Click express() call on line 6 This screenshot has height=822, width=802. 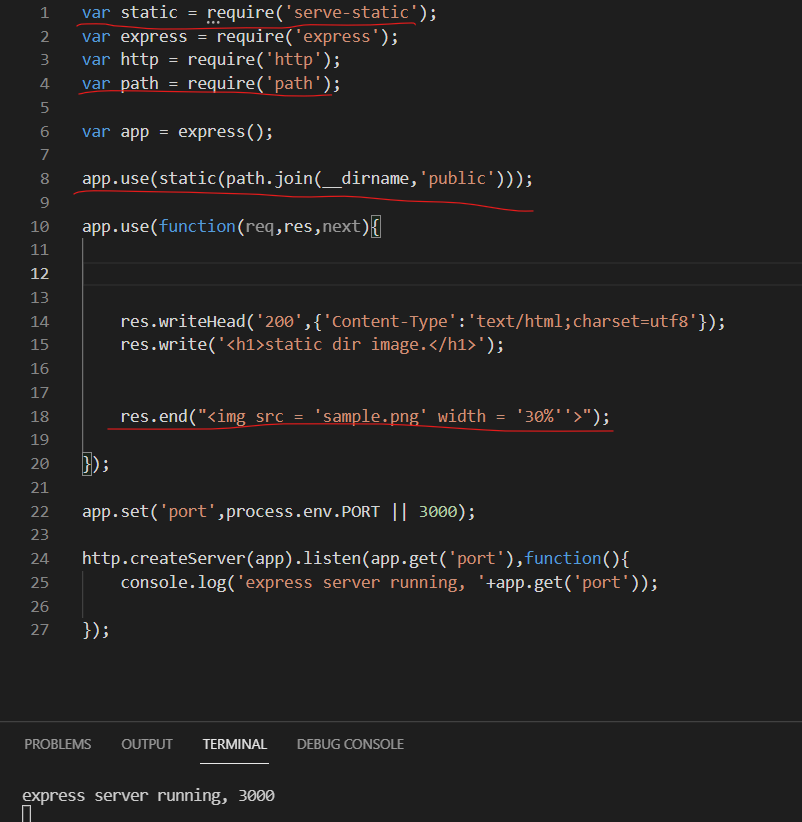pyautogui.click(x=221, y=132)
